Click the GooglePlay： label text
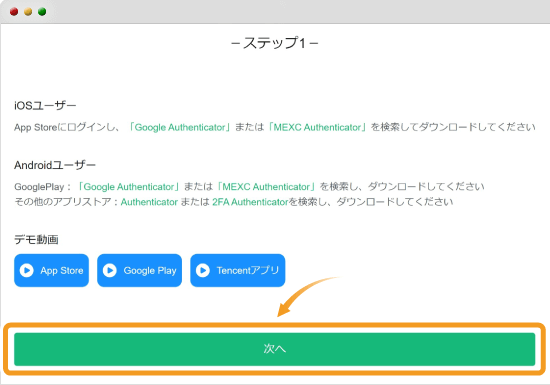 pyautogui.click(x=43, y=187)
